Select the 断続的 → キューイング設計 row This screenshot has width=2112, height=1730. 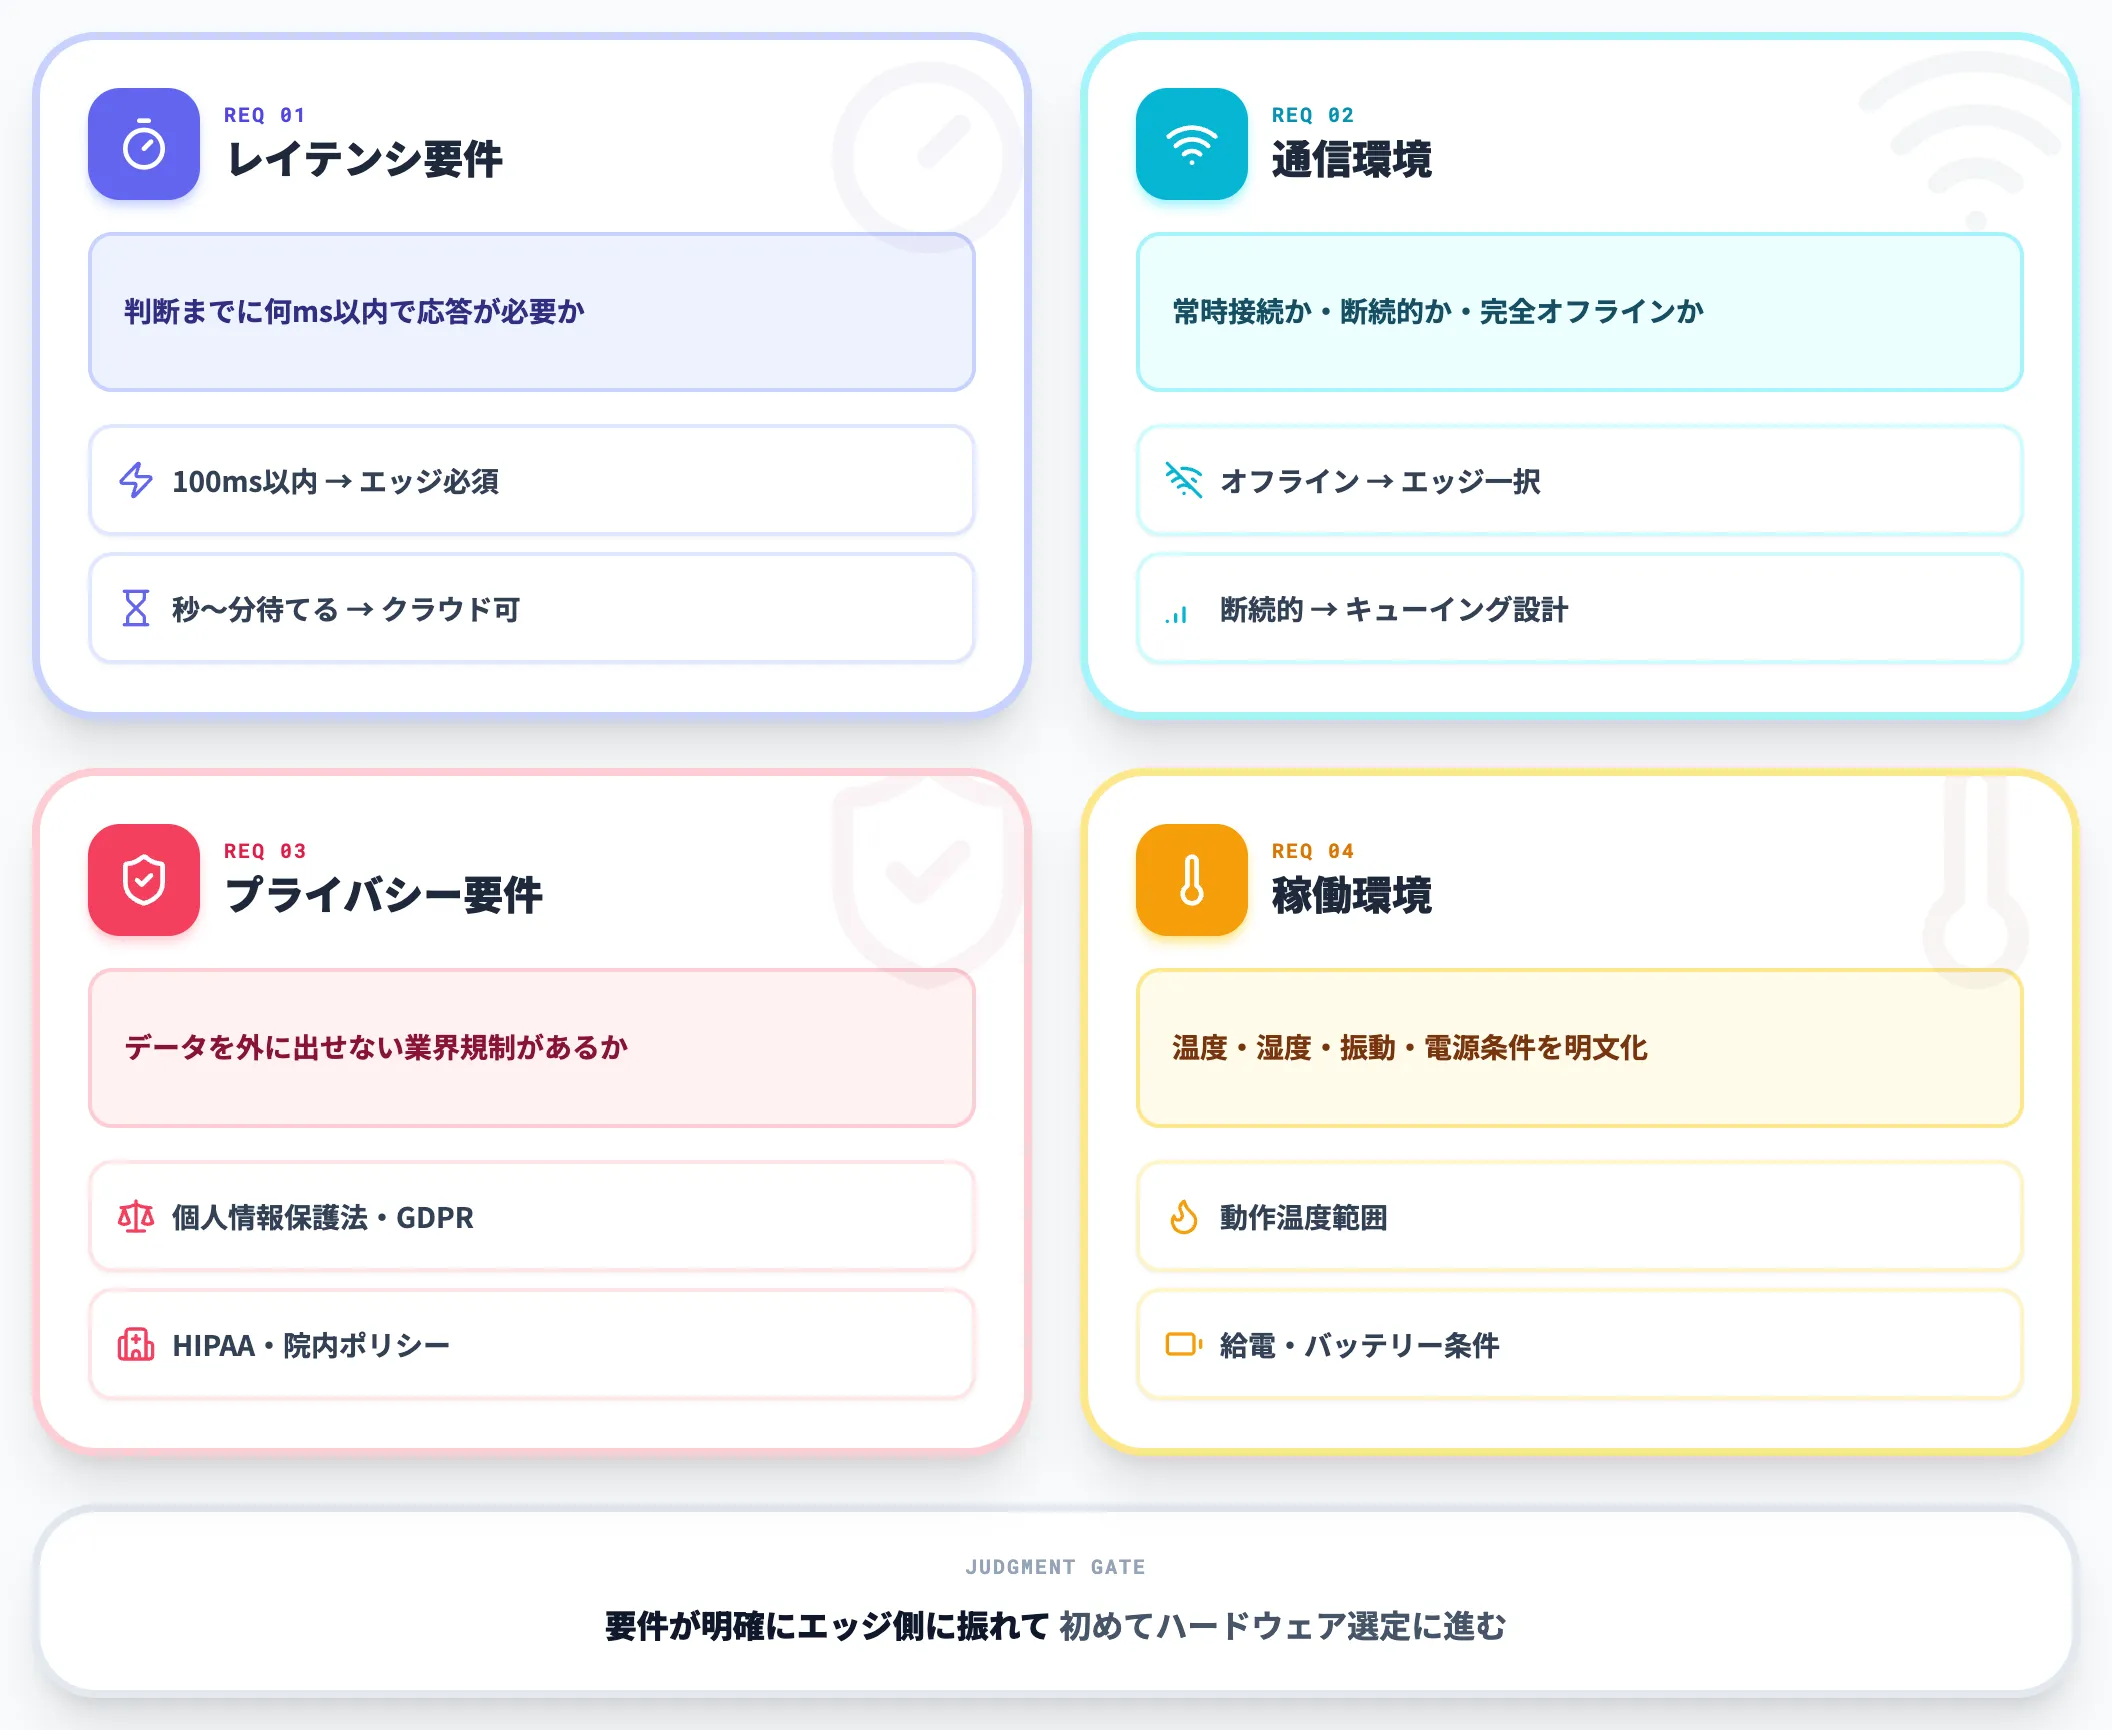pyautogui.click(x=1580, y=609)
